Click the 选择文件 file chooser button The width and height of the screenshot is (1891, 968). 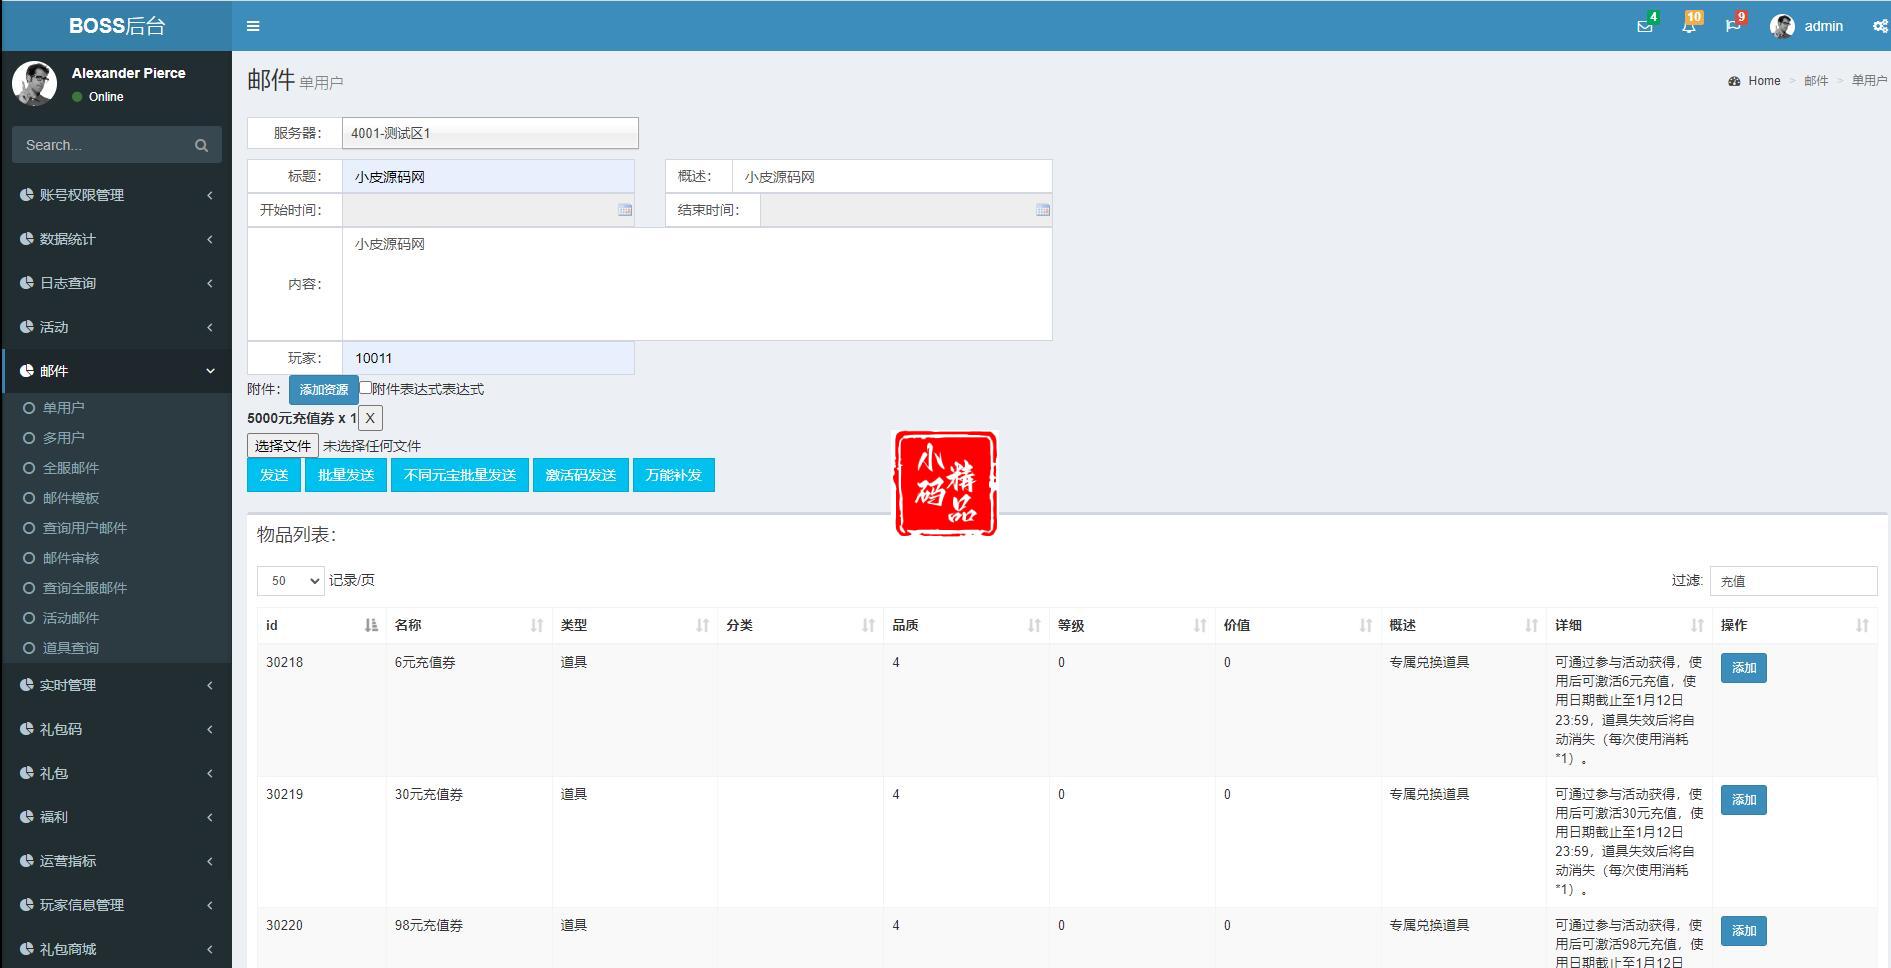tap(283, 446)
